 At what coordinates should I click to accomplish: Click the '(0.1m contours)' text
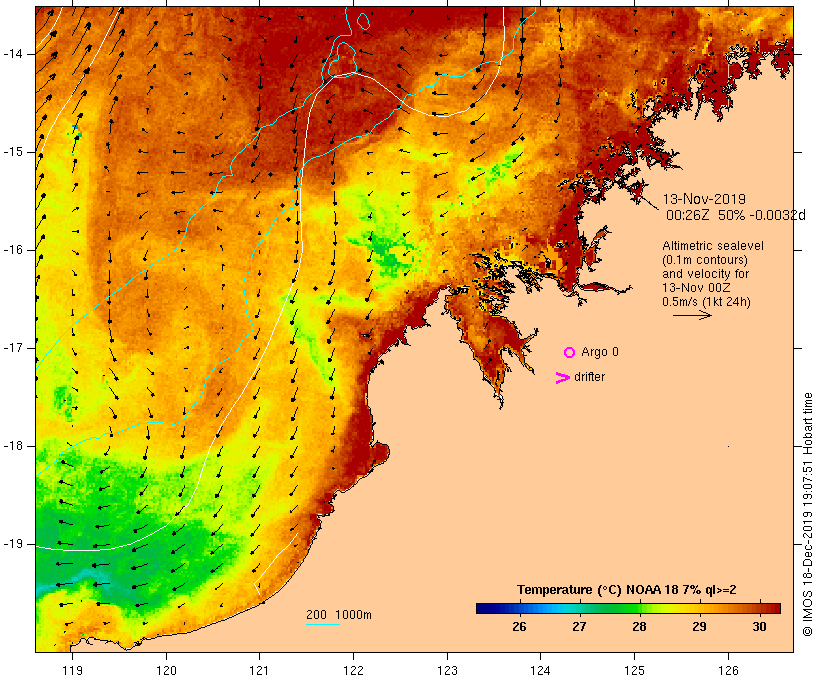pos(705,260)
